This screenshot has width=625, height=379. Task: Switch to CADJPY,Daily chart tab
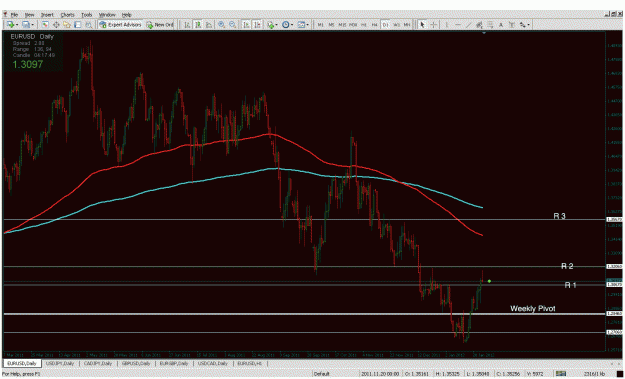tap(98, 363)
